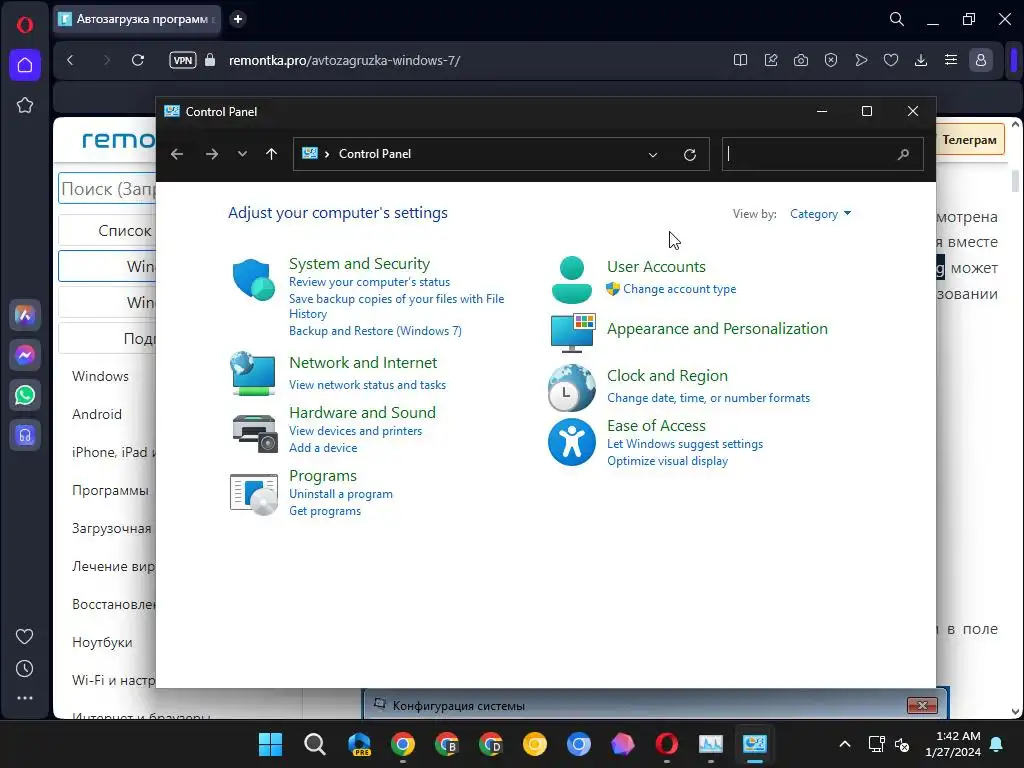Refresh the Control Panel view
Screen dimensions: 1024x768
point(690,155)
